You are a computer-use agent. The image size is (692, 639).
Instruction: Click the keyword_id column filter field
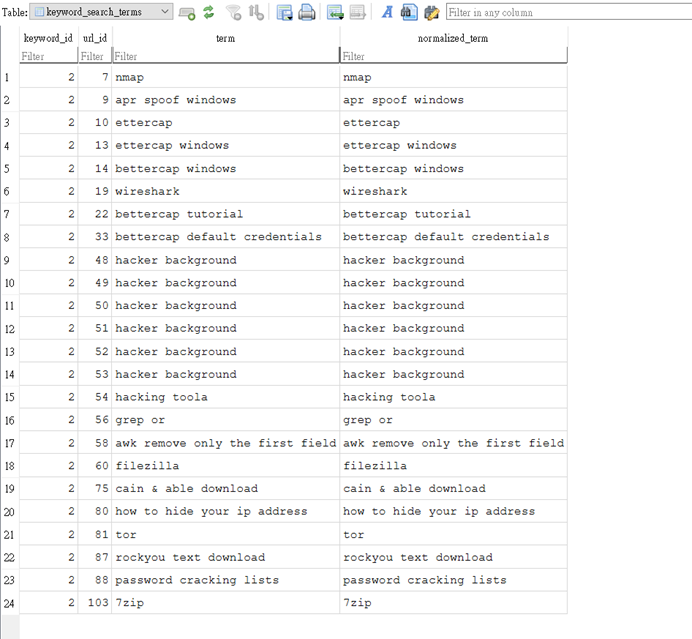coord(49,56)
